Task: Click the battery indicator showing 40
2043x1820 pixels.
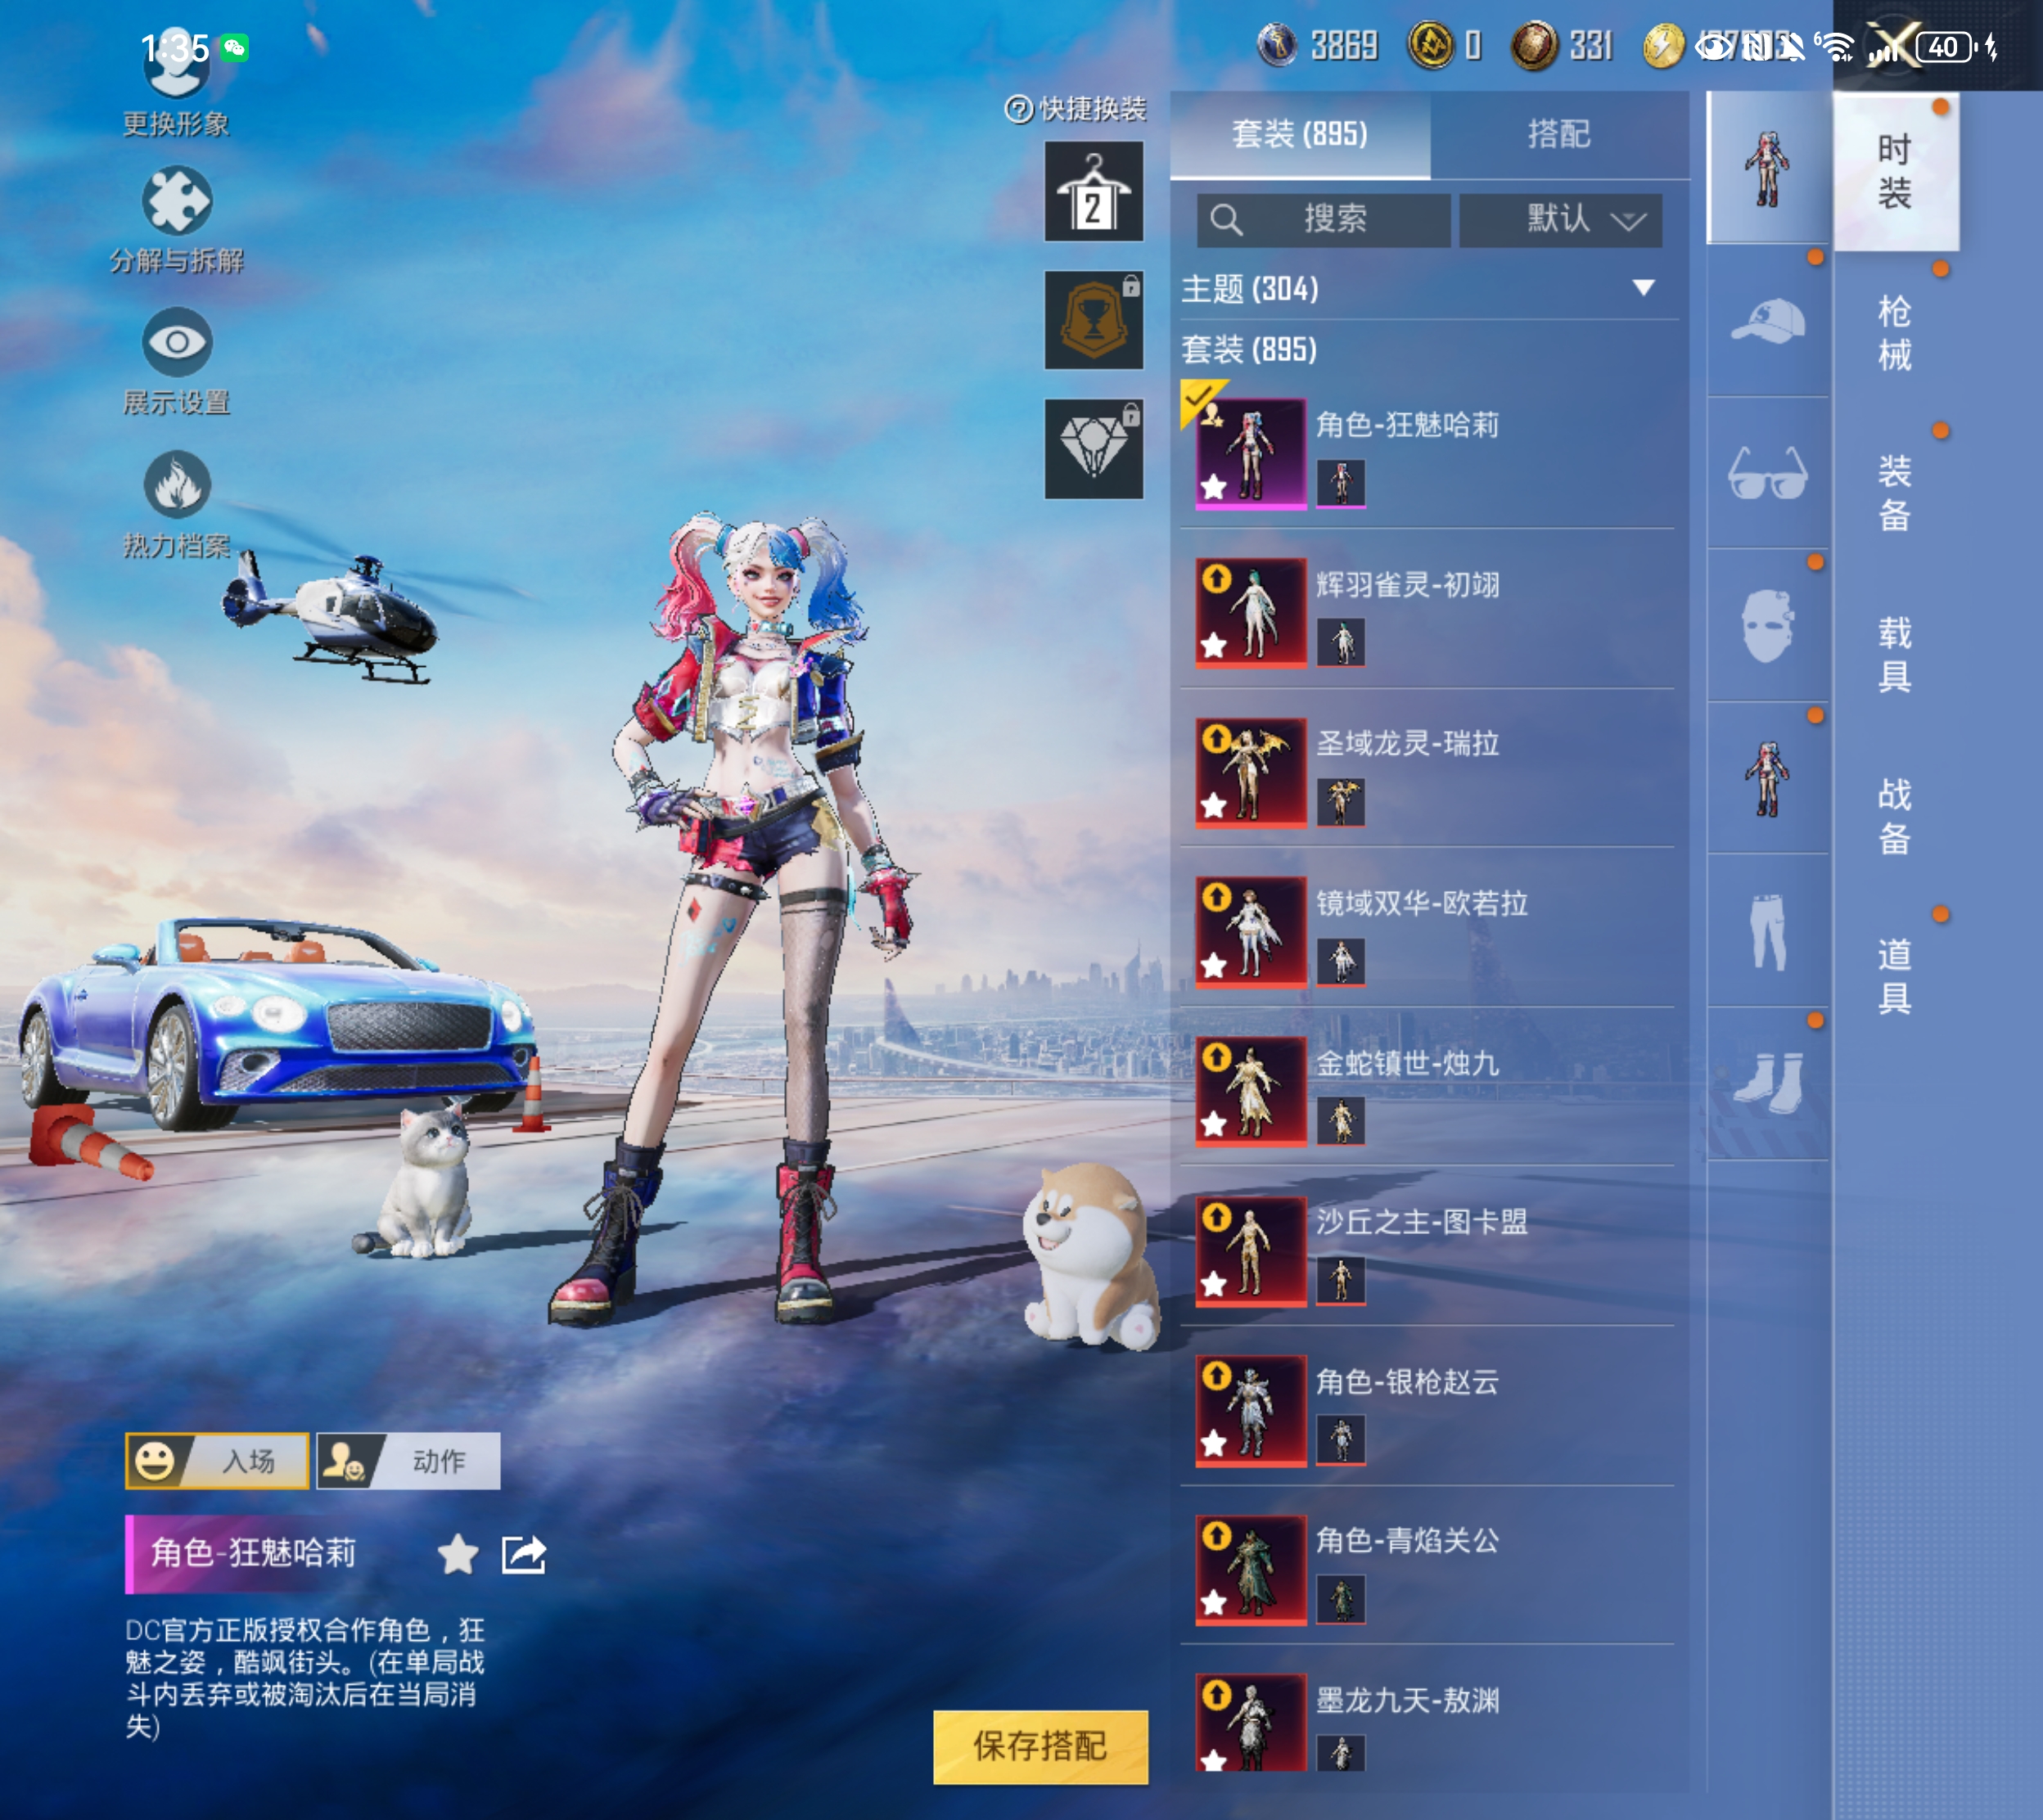Action: coord(1944,47)
